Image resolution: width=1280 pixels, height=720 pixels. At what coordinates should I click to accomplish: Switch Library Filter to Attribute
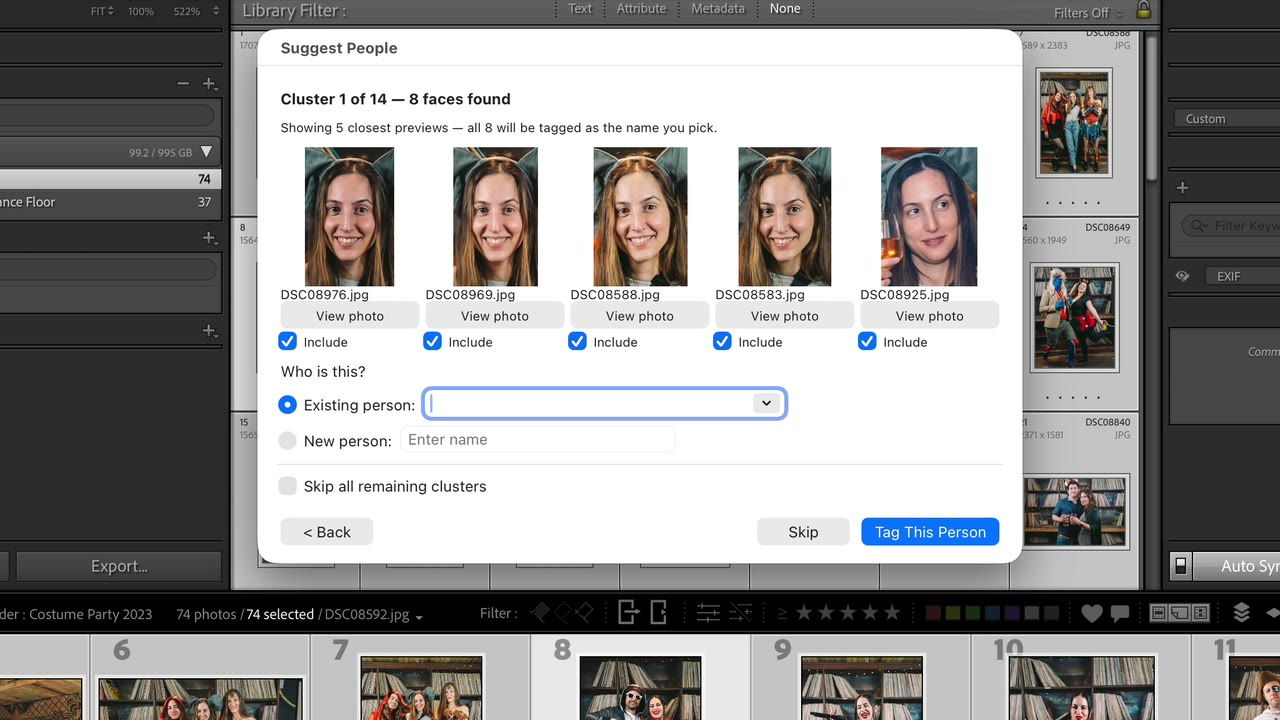[641, 8]
